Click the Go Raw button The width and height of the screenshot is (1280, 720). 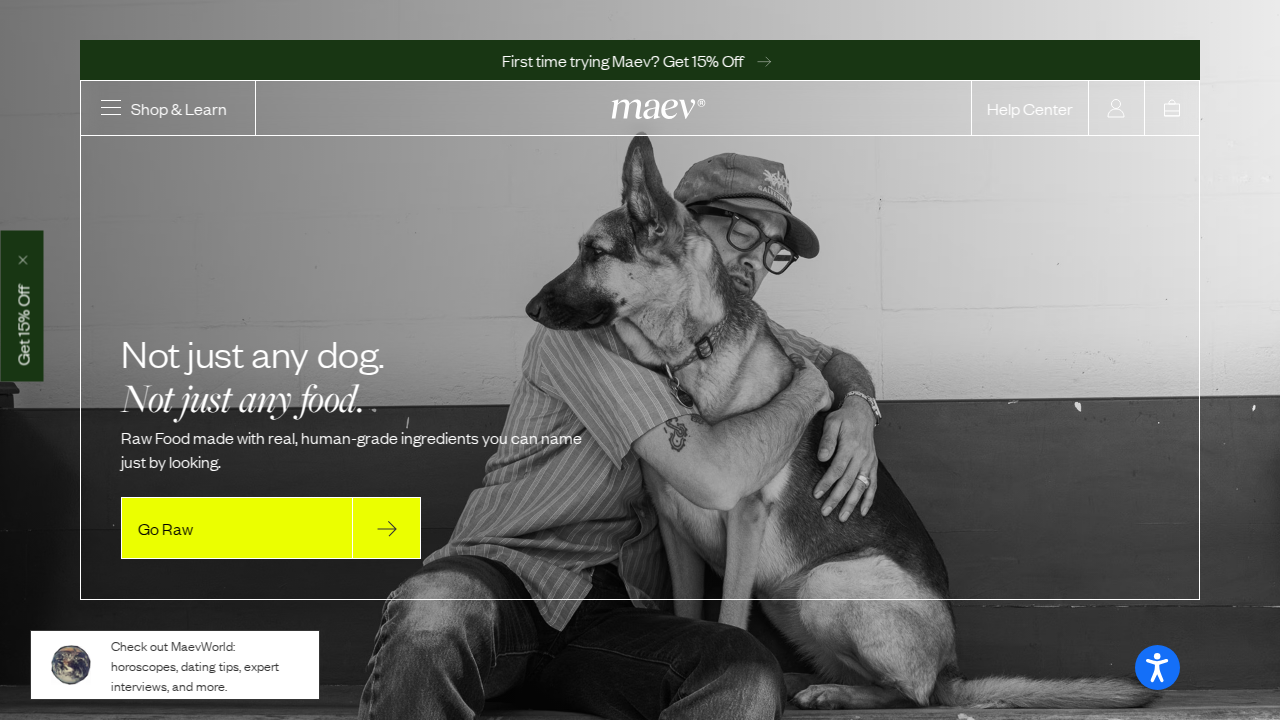(237, 528)
